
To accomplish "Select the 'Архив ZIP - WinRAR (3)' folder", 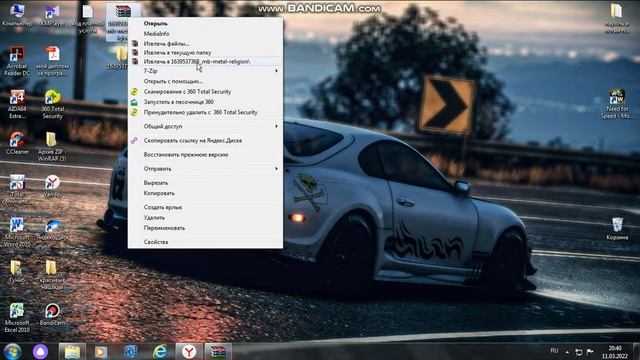I will pos(52,147).
